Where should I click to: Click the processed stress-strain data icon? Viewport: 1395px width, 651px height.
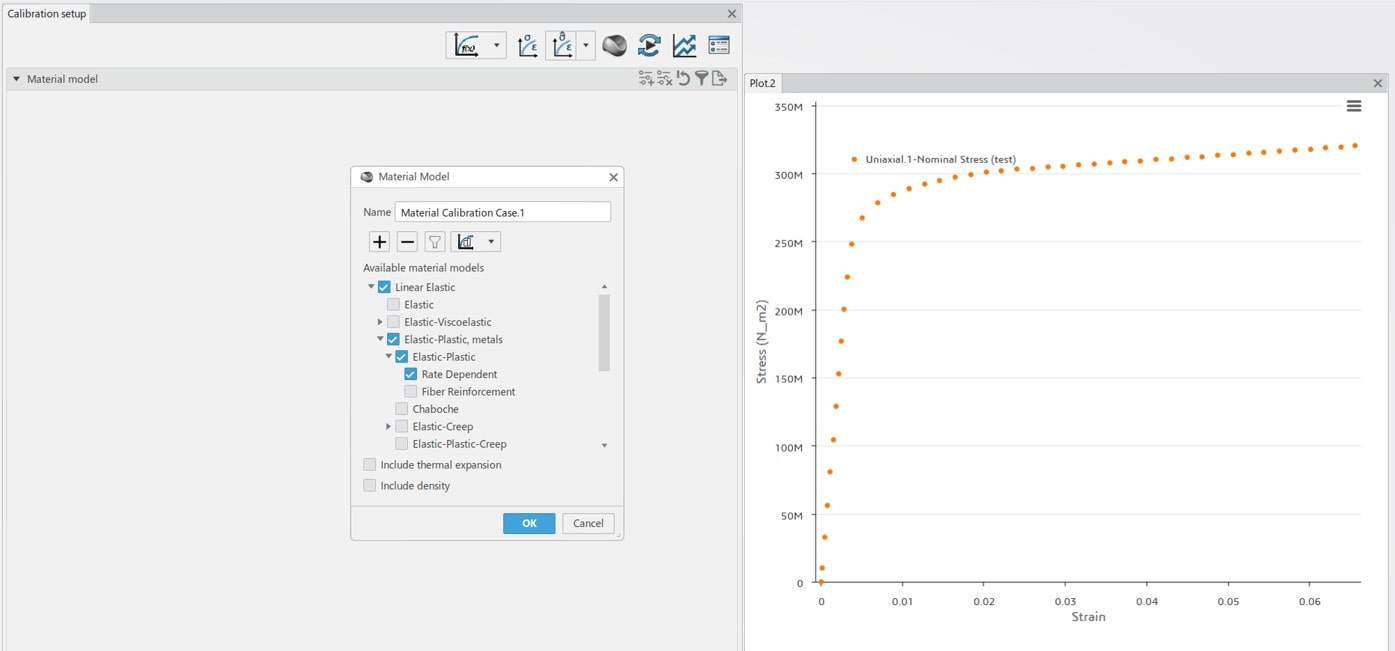[562, 45]
